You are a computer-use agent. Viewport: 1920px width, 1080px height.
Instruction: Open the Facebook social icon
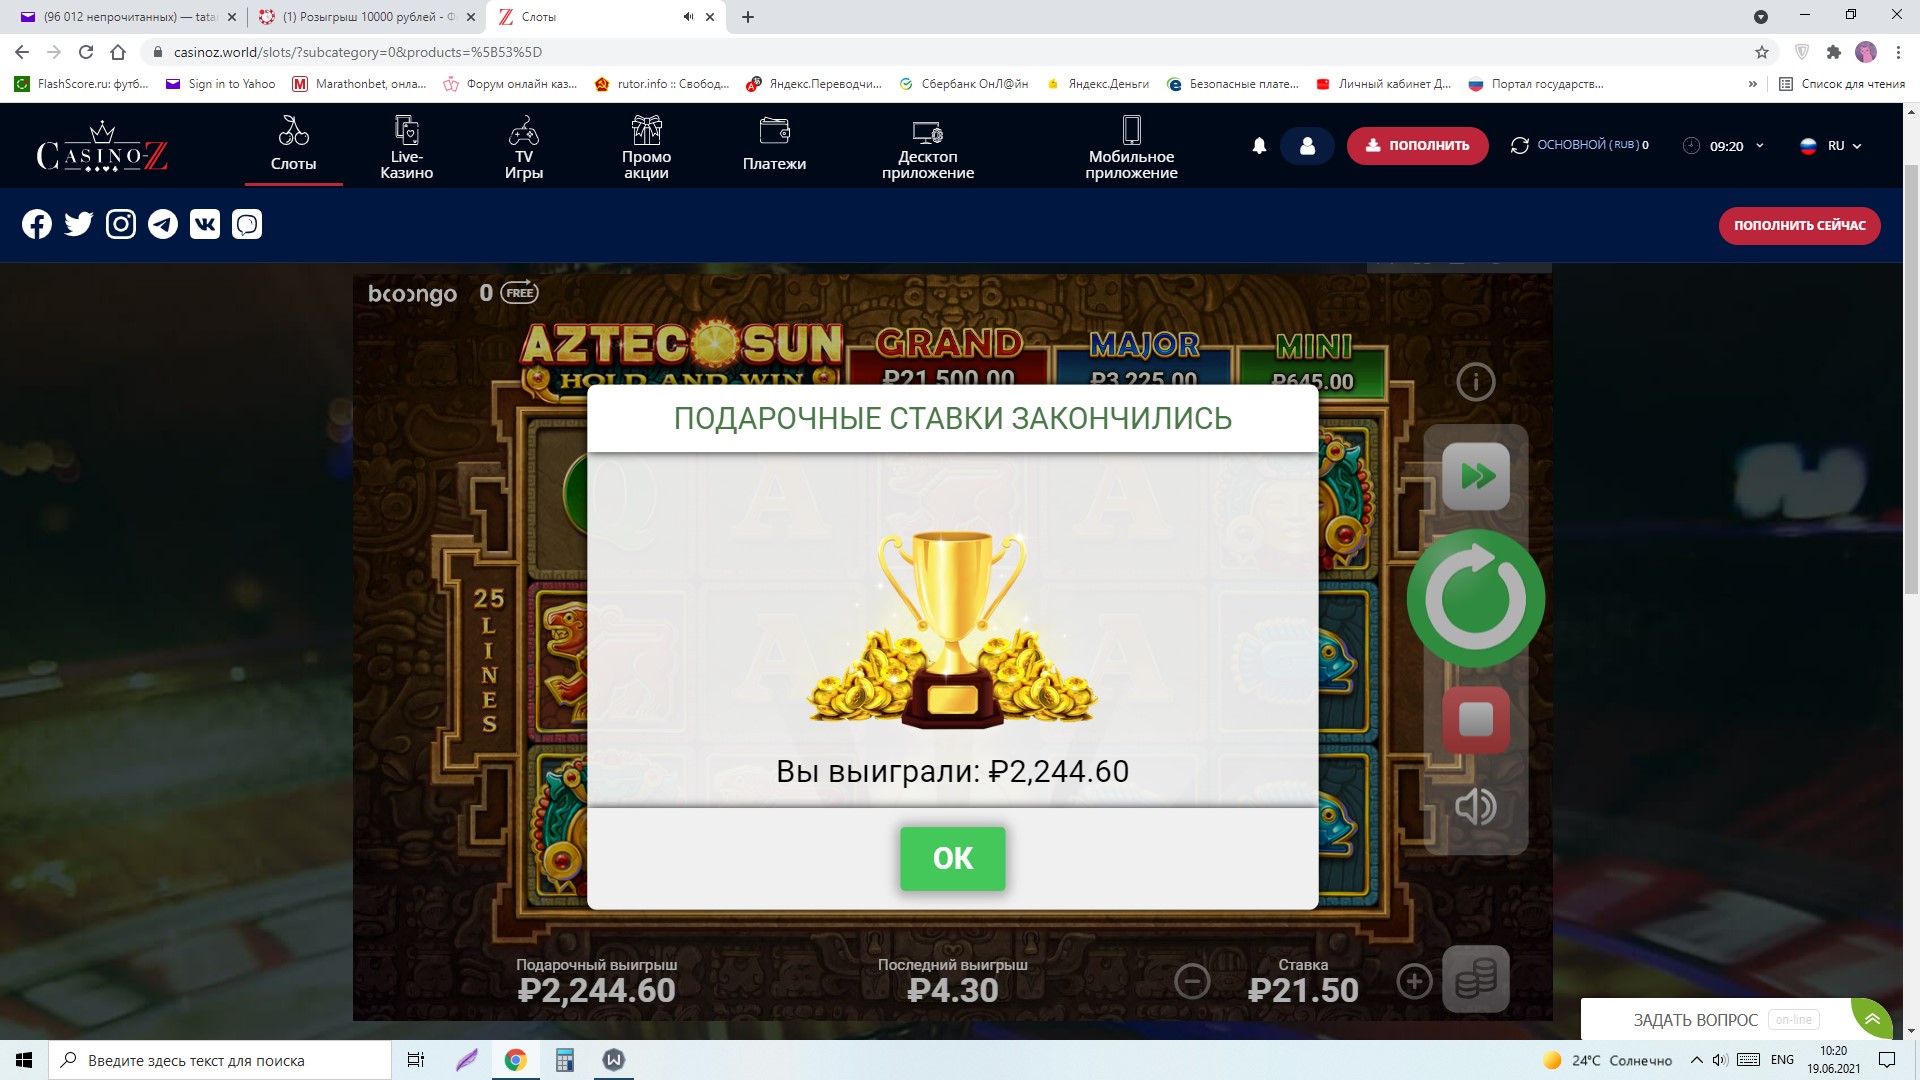pos(37,224)
